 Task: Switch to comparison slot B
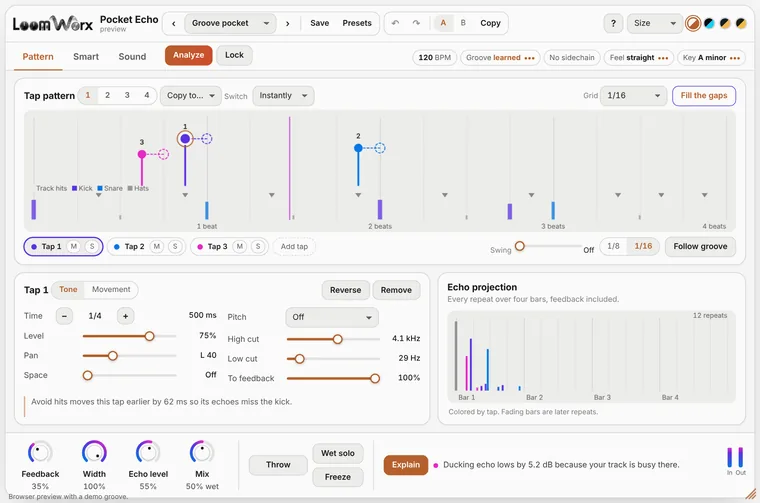[x=463, y=23]
